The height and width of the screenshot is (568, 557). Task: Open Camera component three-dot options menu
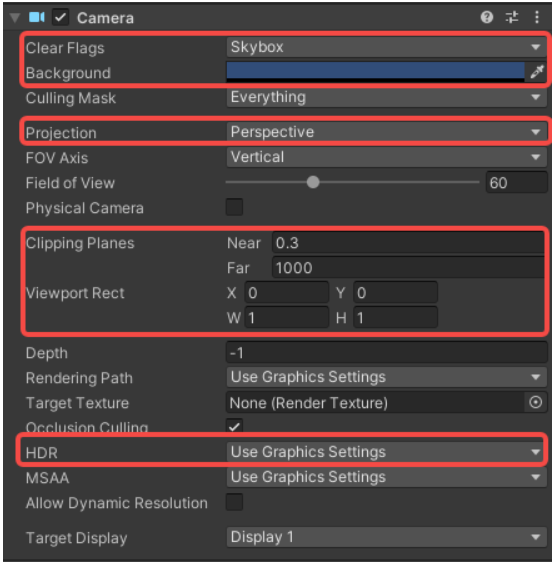pyautogui.click(x=537, y=17)
